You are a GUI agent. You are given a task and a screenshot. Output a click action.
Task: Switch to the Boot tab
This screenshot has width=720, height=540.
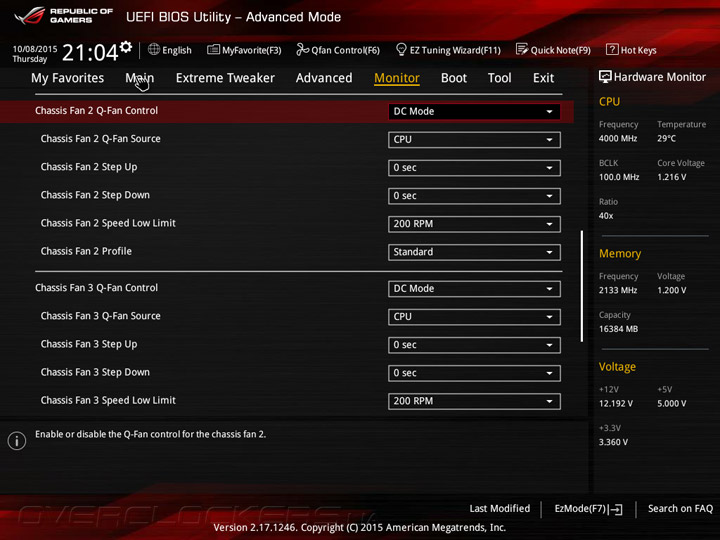click(x=454, y=78)
